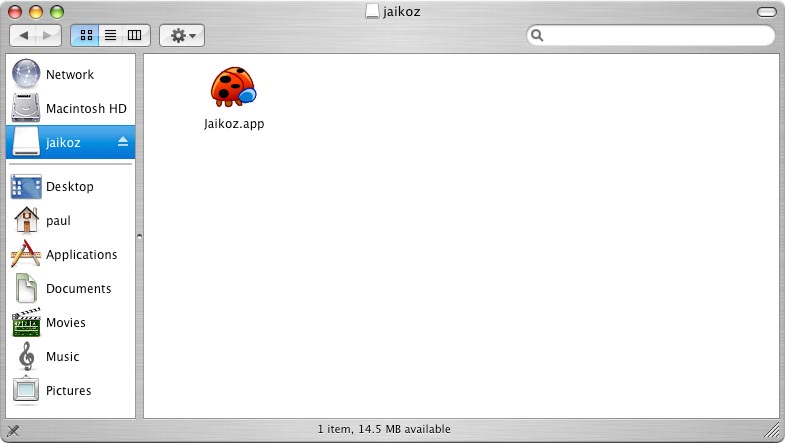Open the Movies clapperboard icon
Screen dimensions: 785x443
[x=26, y=322]
